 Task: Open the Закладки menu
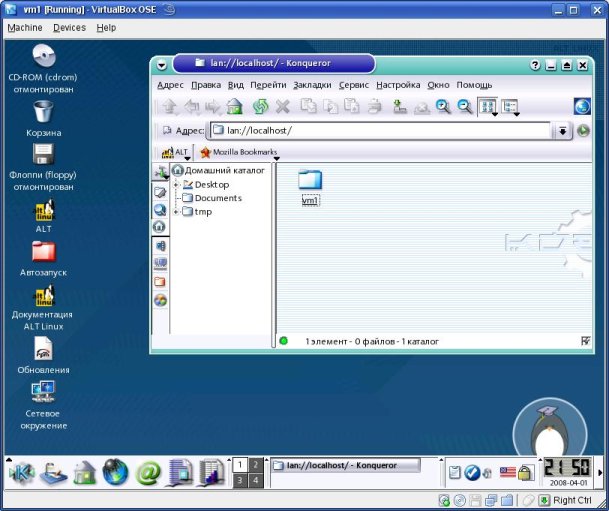tap(312, 85)
